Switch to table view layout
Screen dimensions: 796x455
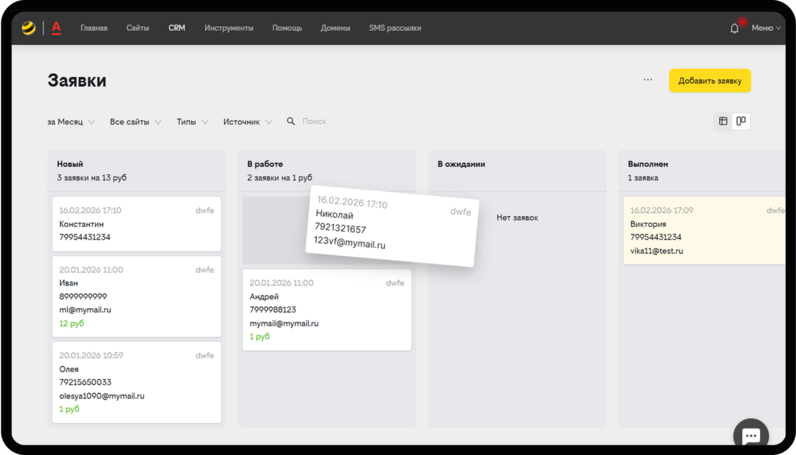pos(723,121)
